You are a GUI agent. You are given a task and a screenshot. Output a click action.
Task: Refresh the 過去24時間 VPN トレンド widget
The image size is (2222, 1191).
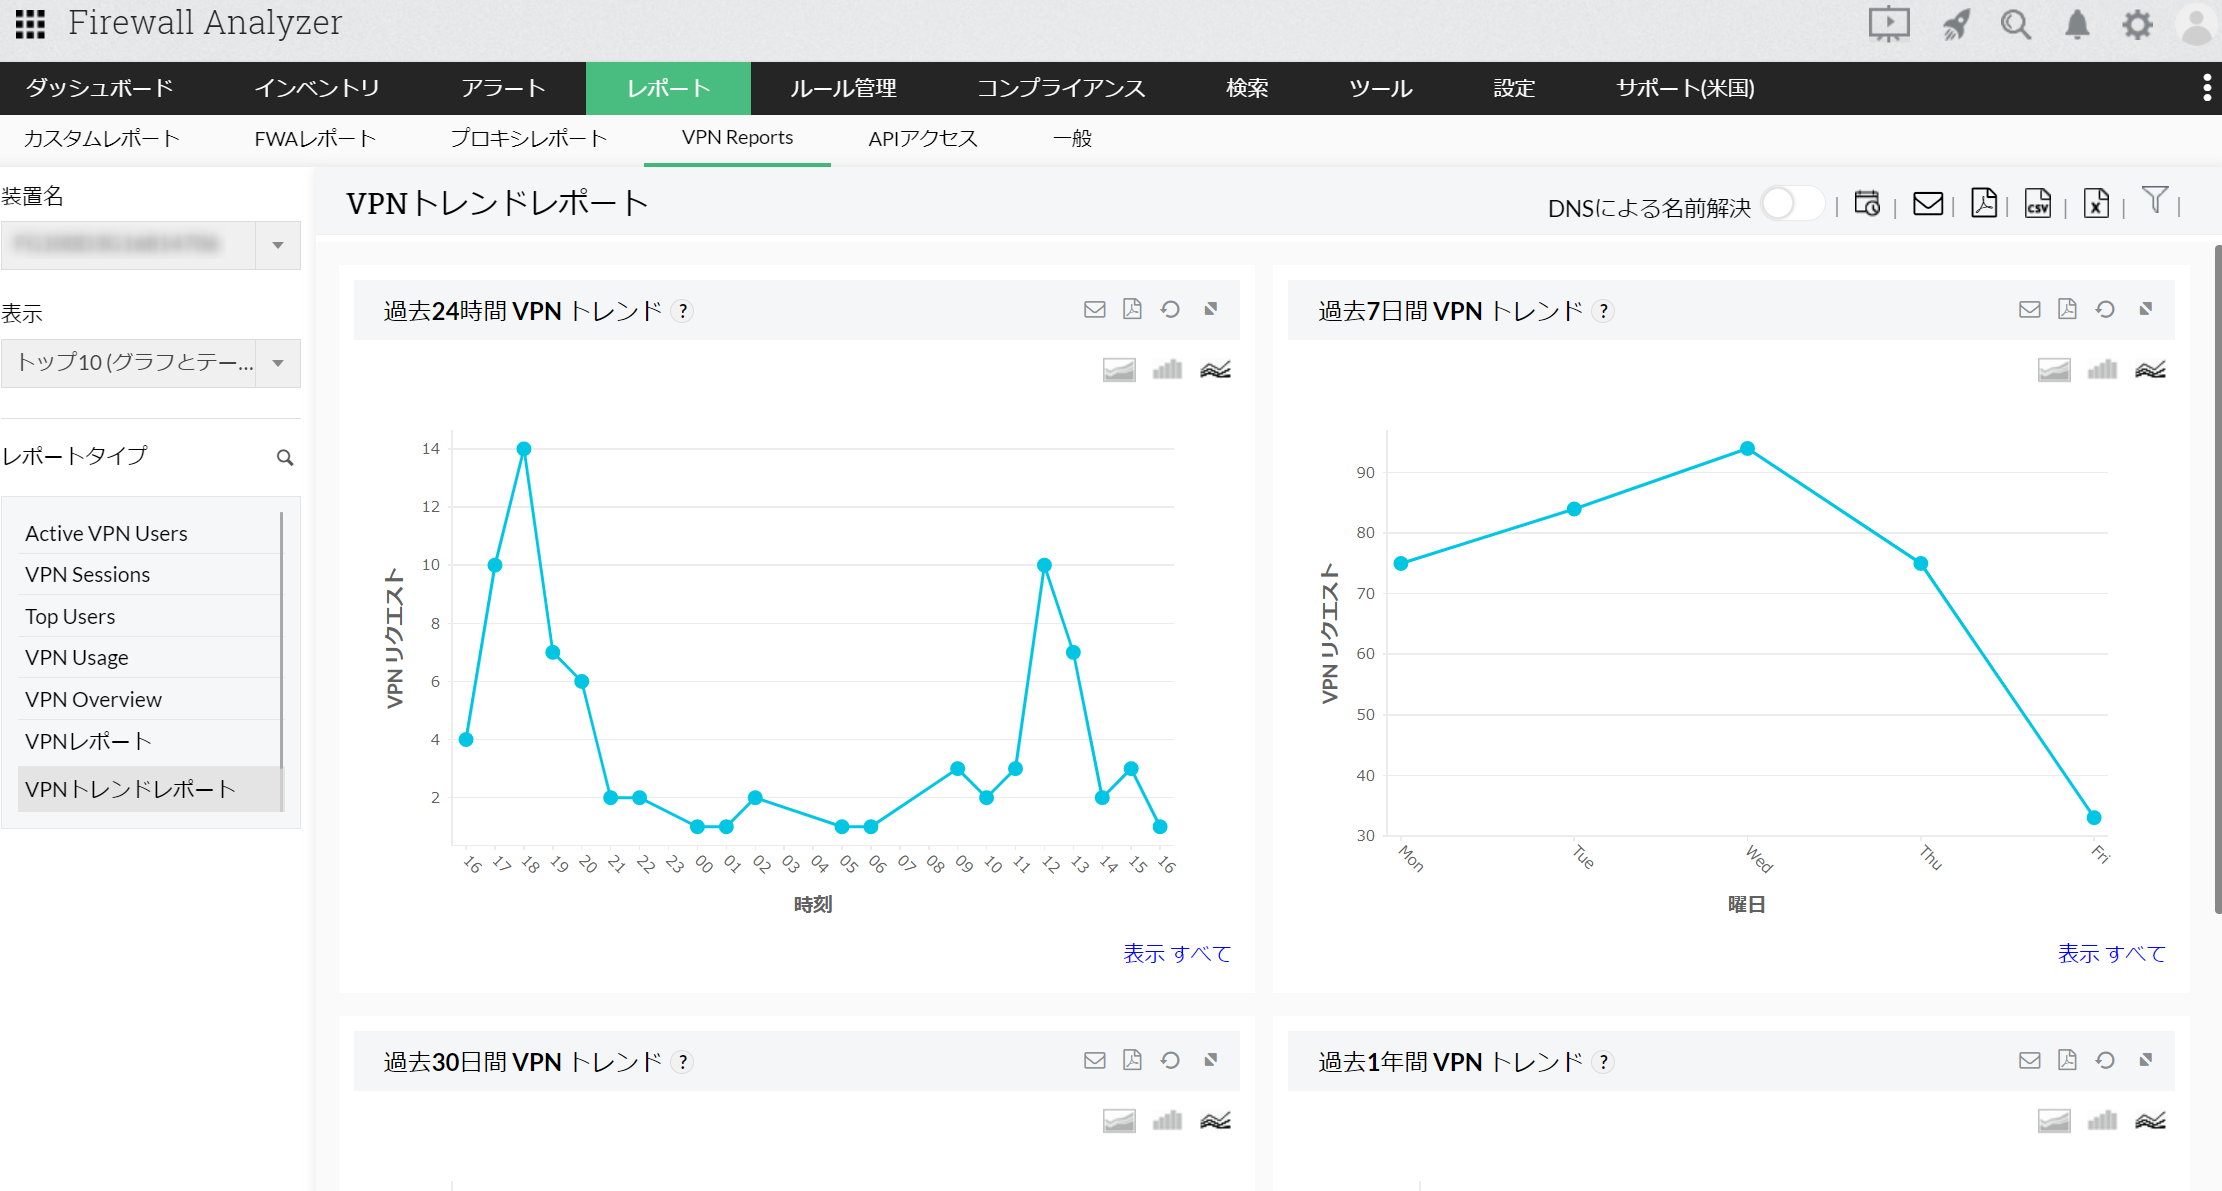tap(1170, 310)
